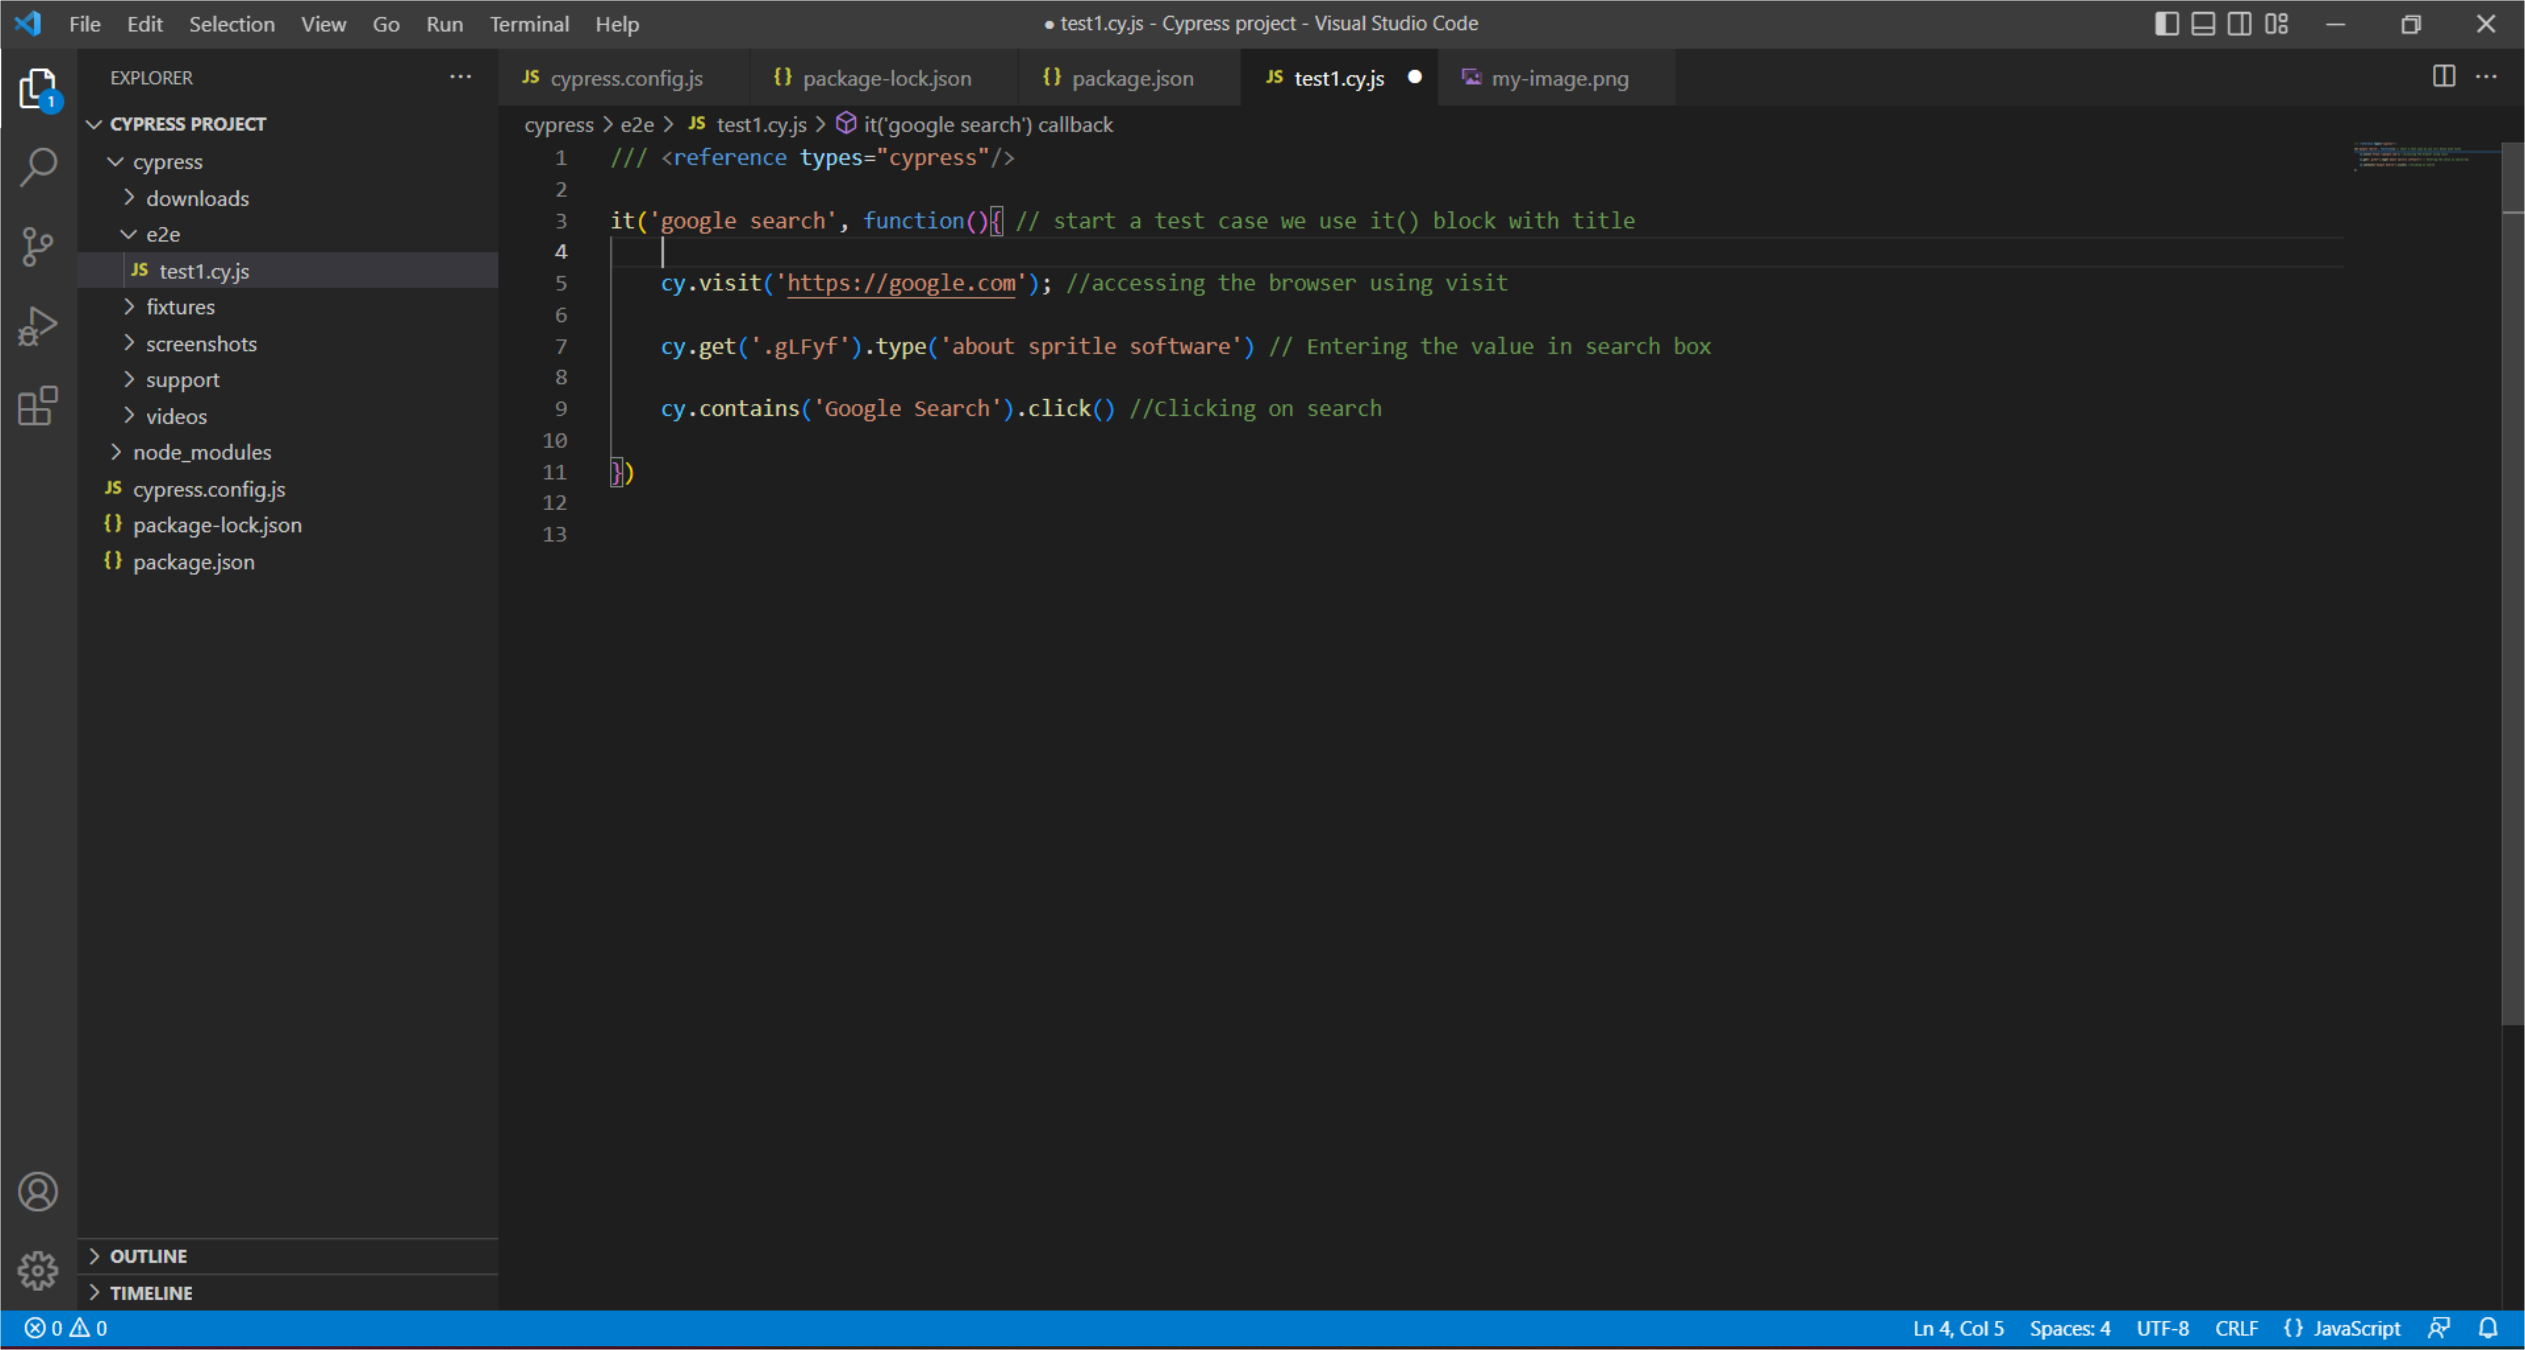Click the unsaved dot on test1.cy.js tab
Viewport: 2525px width, 1350px height.
pyautogui.click(x=1414, y=77)
